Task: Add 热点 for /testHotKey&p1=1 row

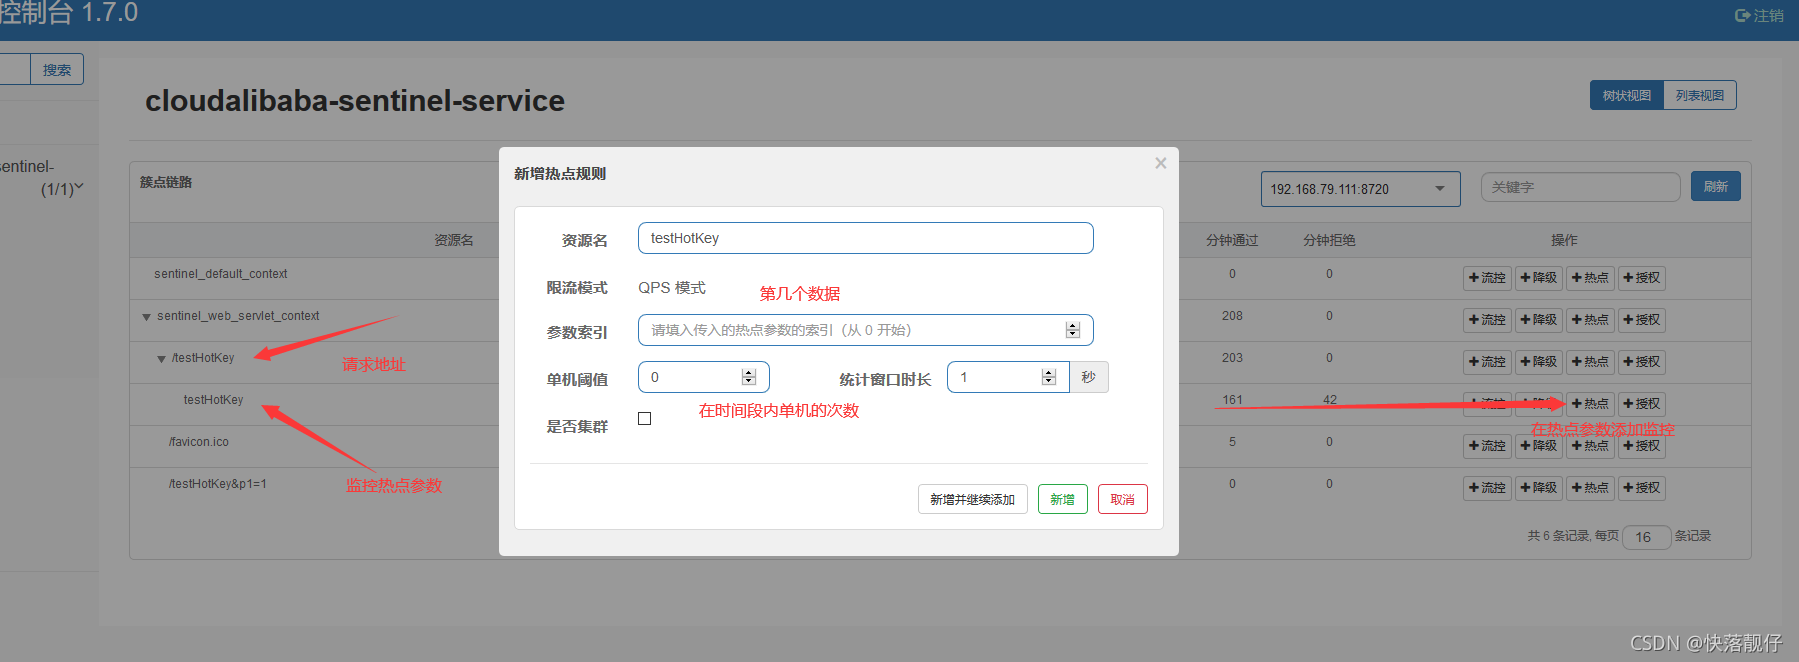Action: (1590, 488)
